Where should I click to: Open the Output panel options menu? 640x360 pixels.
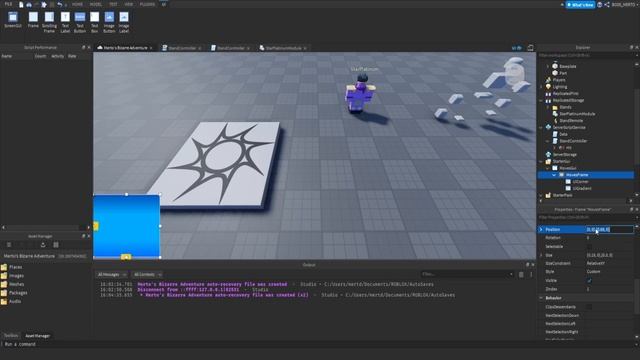tap(531, 274)
